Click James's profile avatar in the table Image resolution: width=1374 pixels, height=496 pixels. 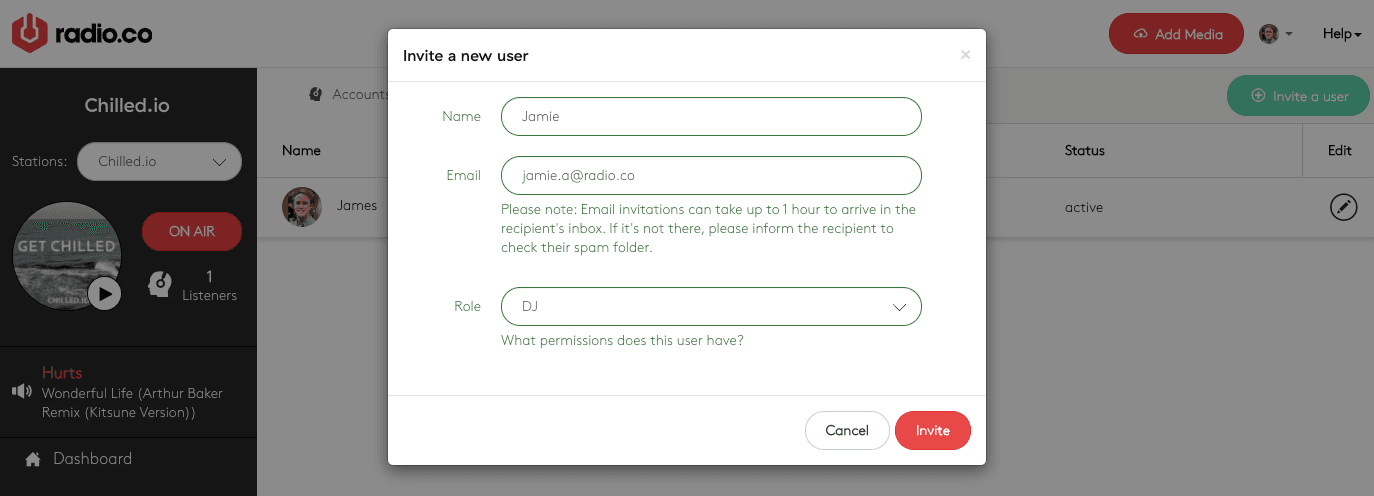302,207
